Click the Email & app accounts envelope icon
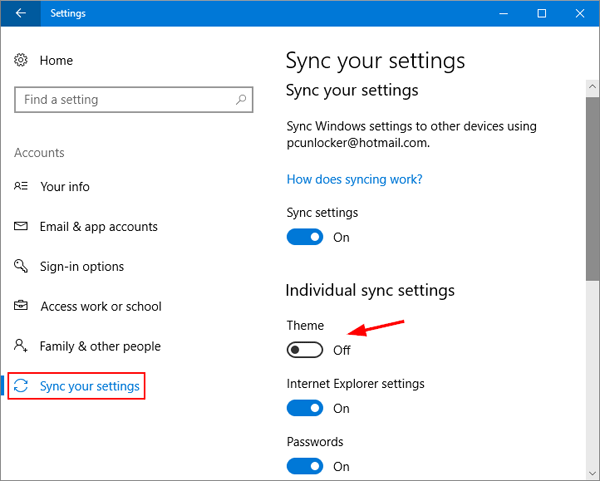 point(21,227)
